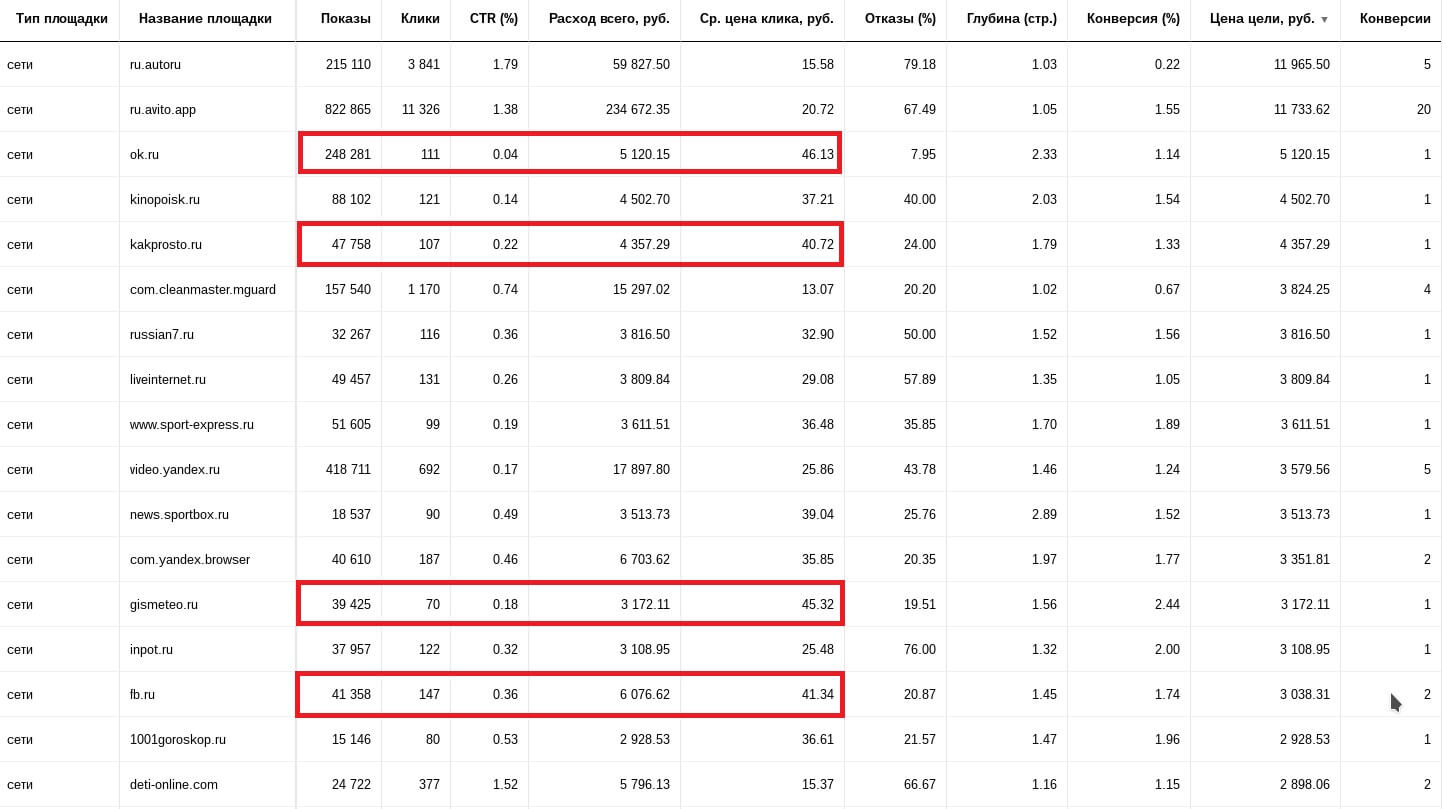1443x809 pixels.
Task: Click the impressions value 248 281
Action: pyautogui.click(x=348, y=154)
